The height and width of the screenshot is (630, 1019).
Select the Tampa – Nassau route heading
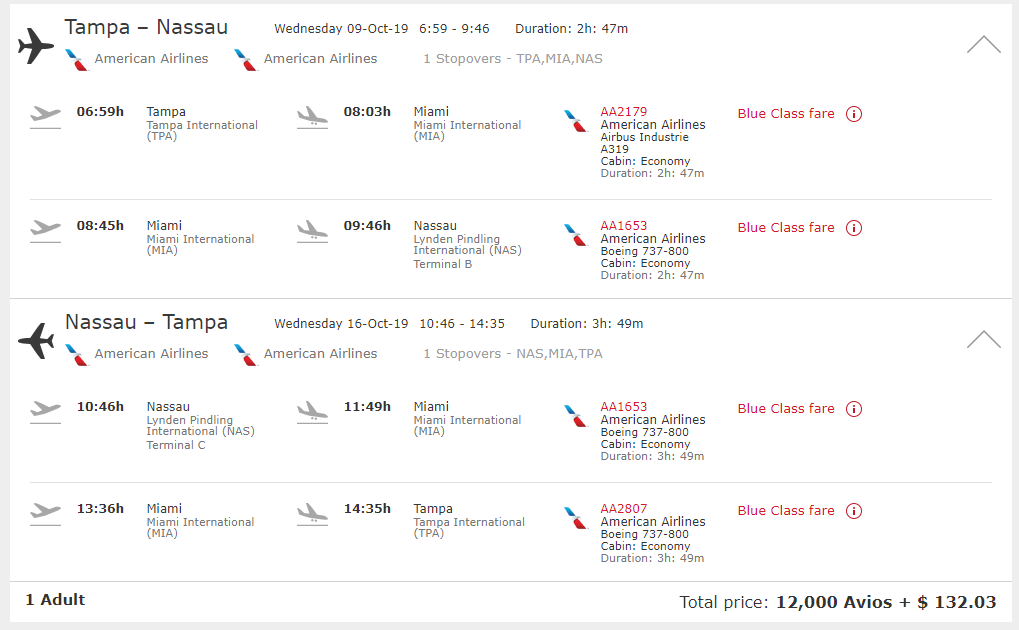click(146, 27)
